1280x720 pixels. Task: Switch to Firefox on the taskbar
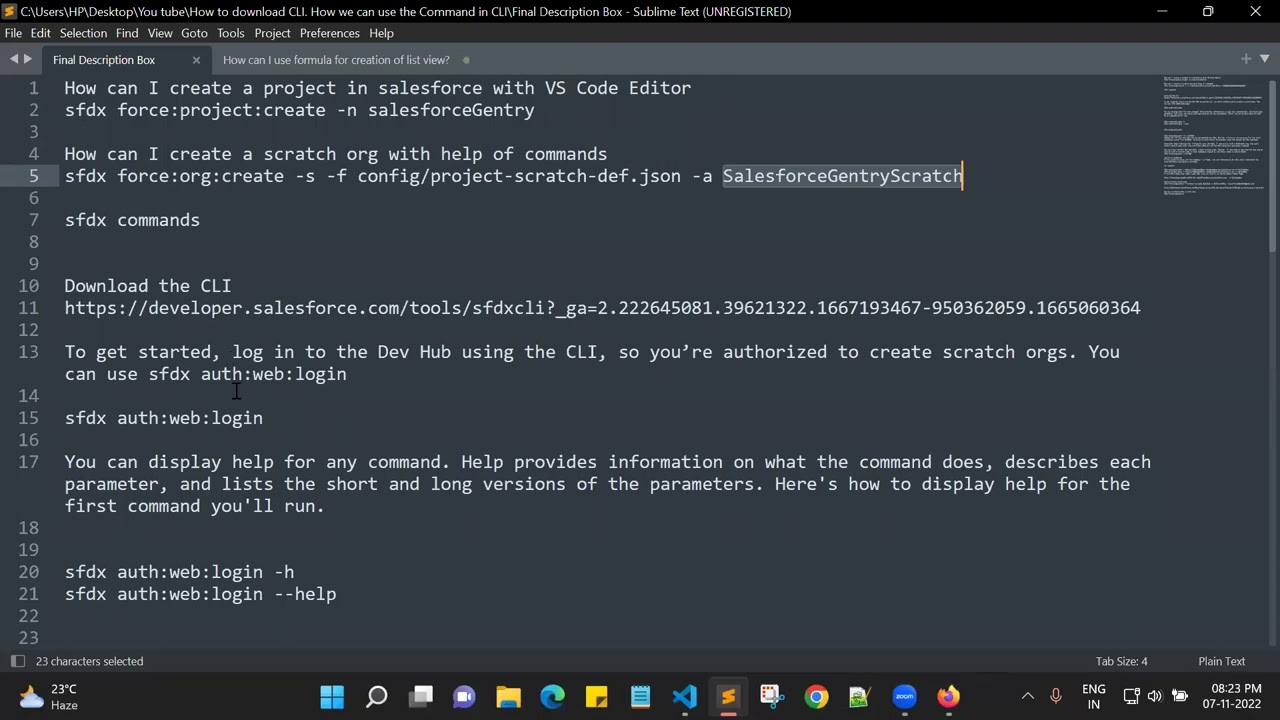pos(948,696)
